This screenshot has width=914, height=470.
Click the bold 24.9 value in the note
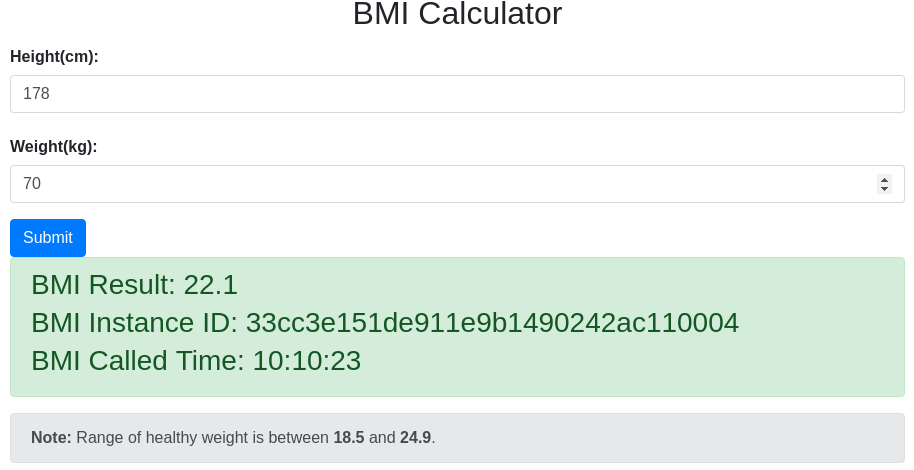pos(415,438)
